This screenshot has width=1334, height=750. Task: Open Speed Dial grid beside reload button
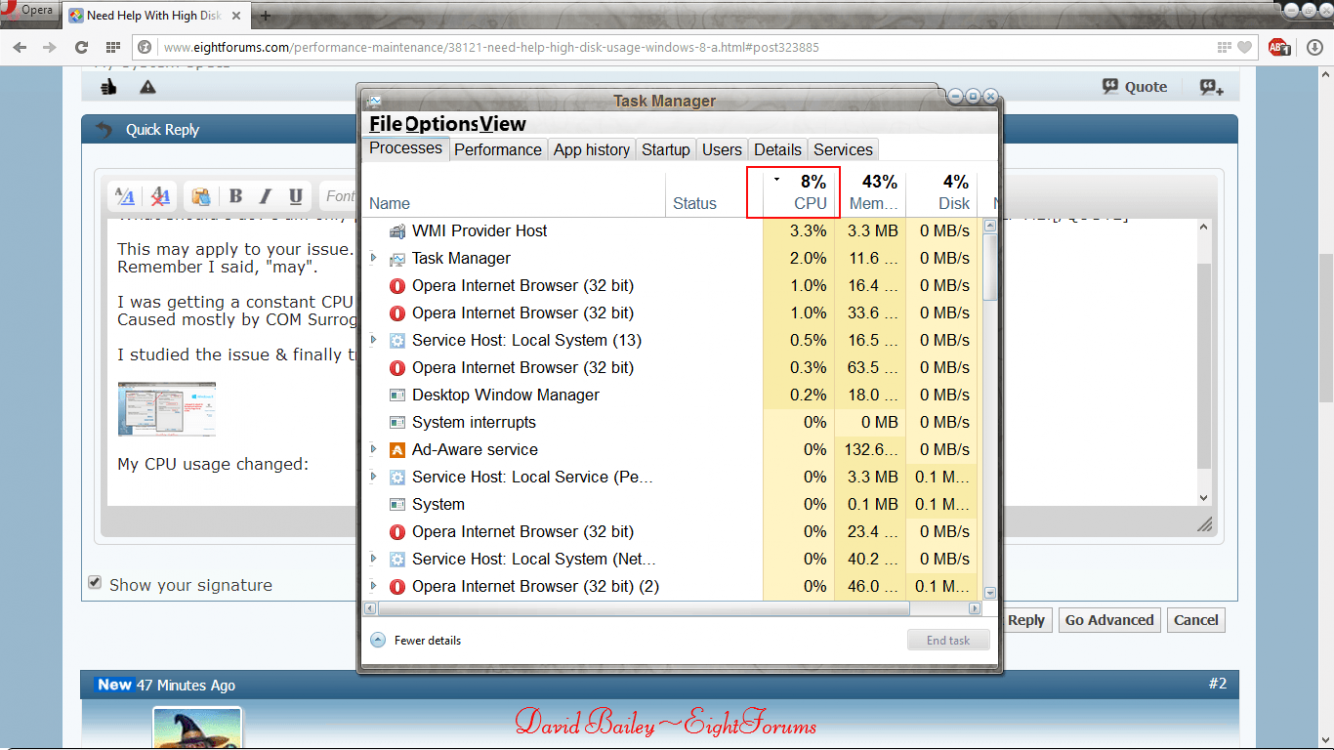113,47
